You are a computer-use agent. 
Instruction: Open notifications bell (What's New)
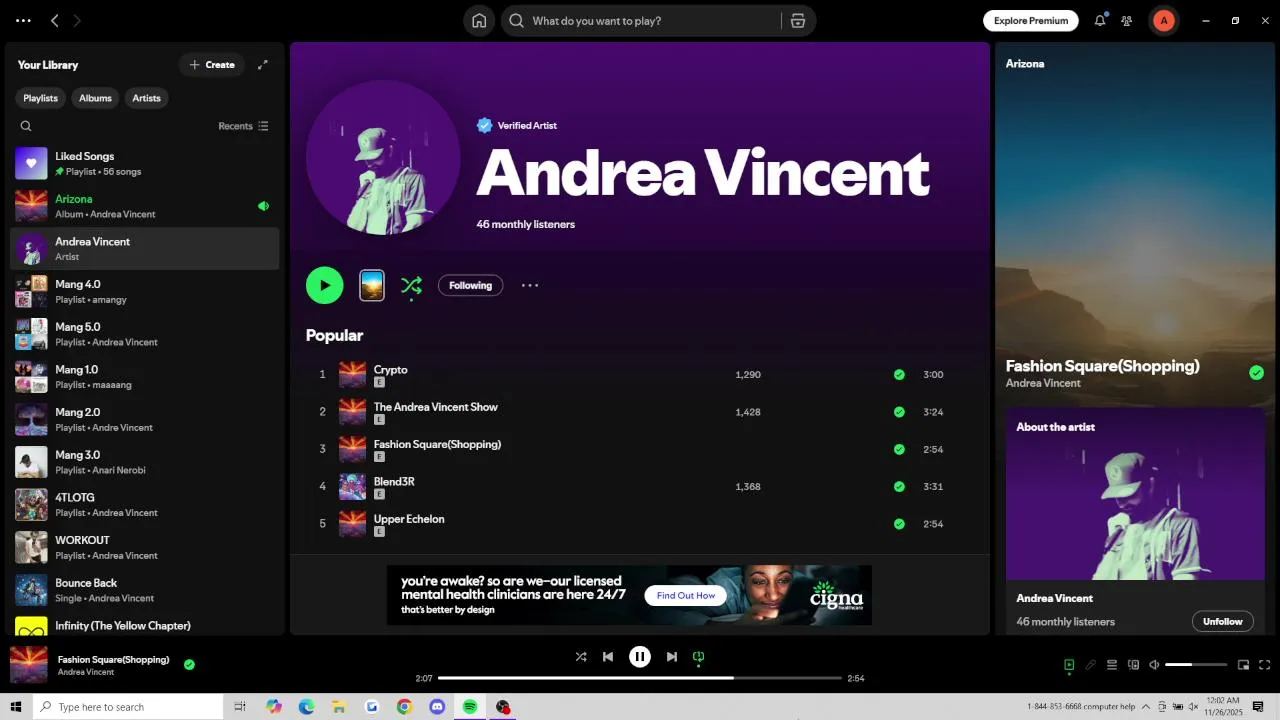click(x=1100, y=20)
